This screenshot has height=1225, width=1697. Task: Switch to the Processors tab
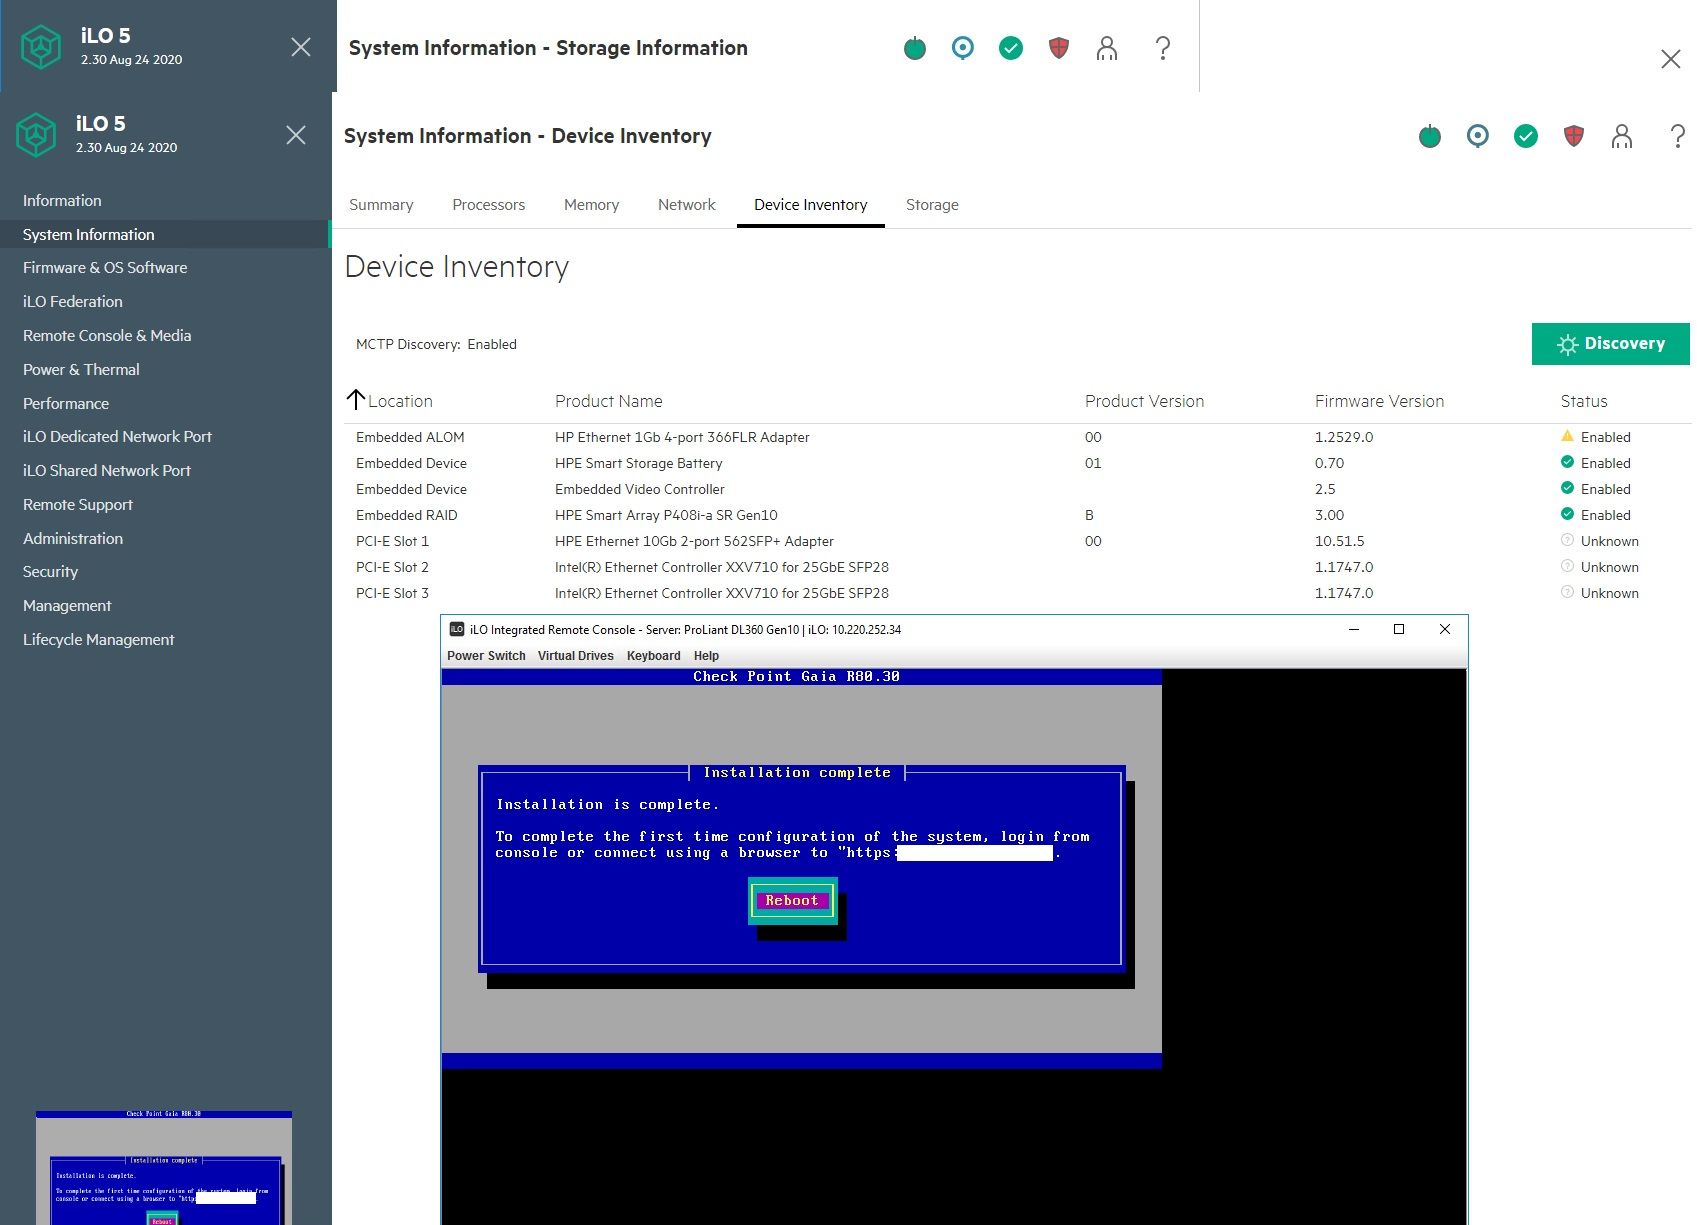[488, 205]
